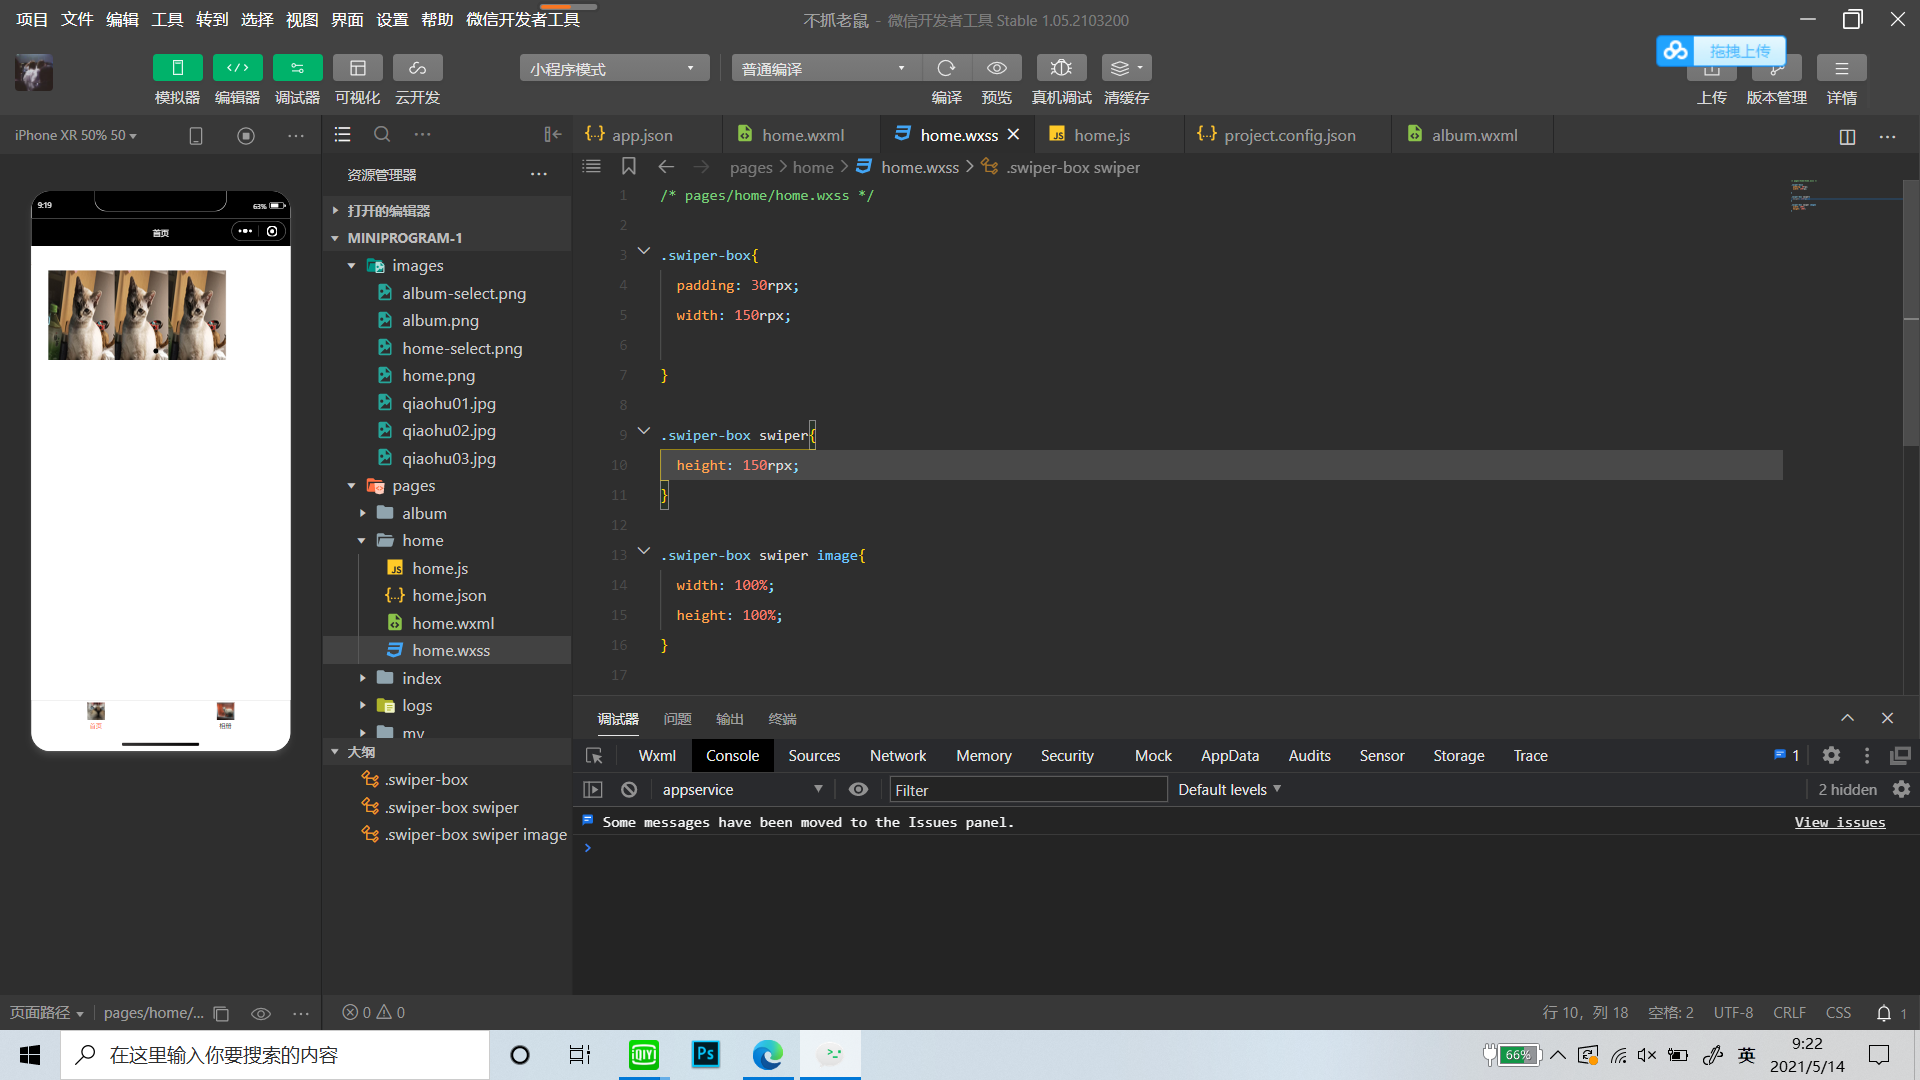The width and height of the screenshot is (1920, 1080).
Task: Click the console Filter input field
Action: click(1027, 789)
